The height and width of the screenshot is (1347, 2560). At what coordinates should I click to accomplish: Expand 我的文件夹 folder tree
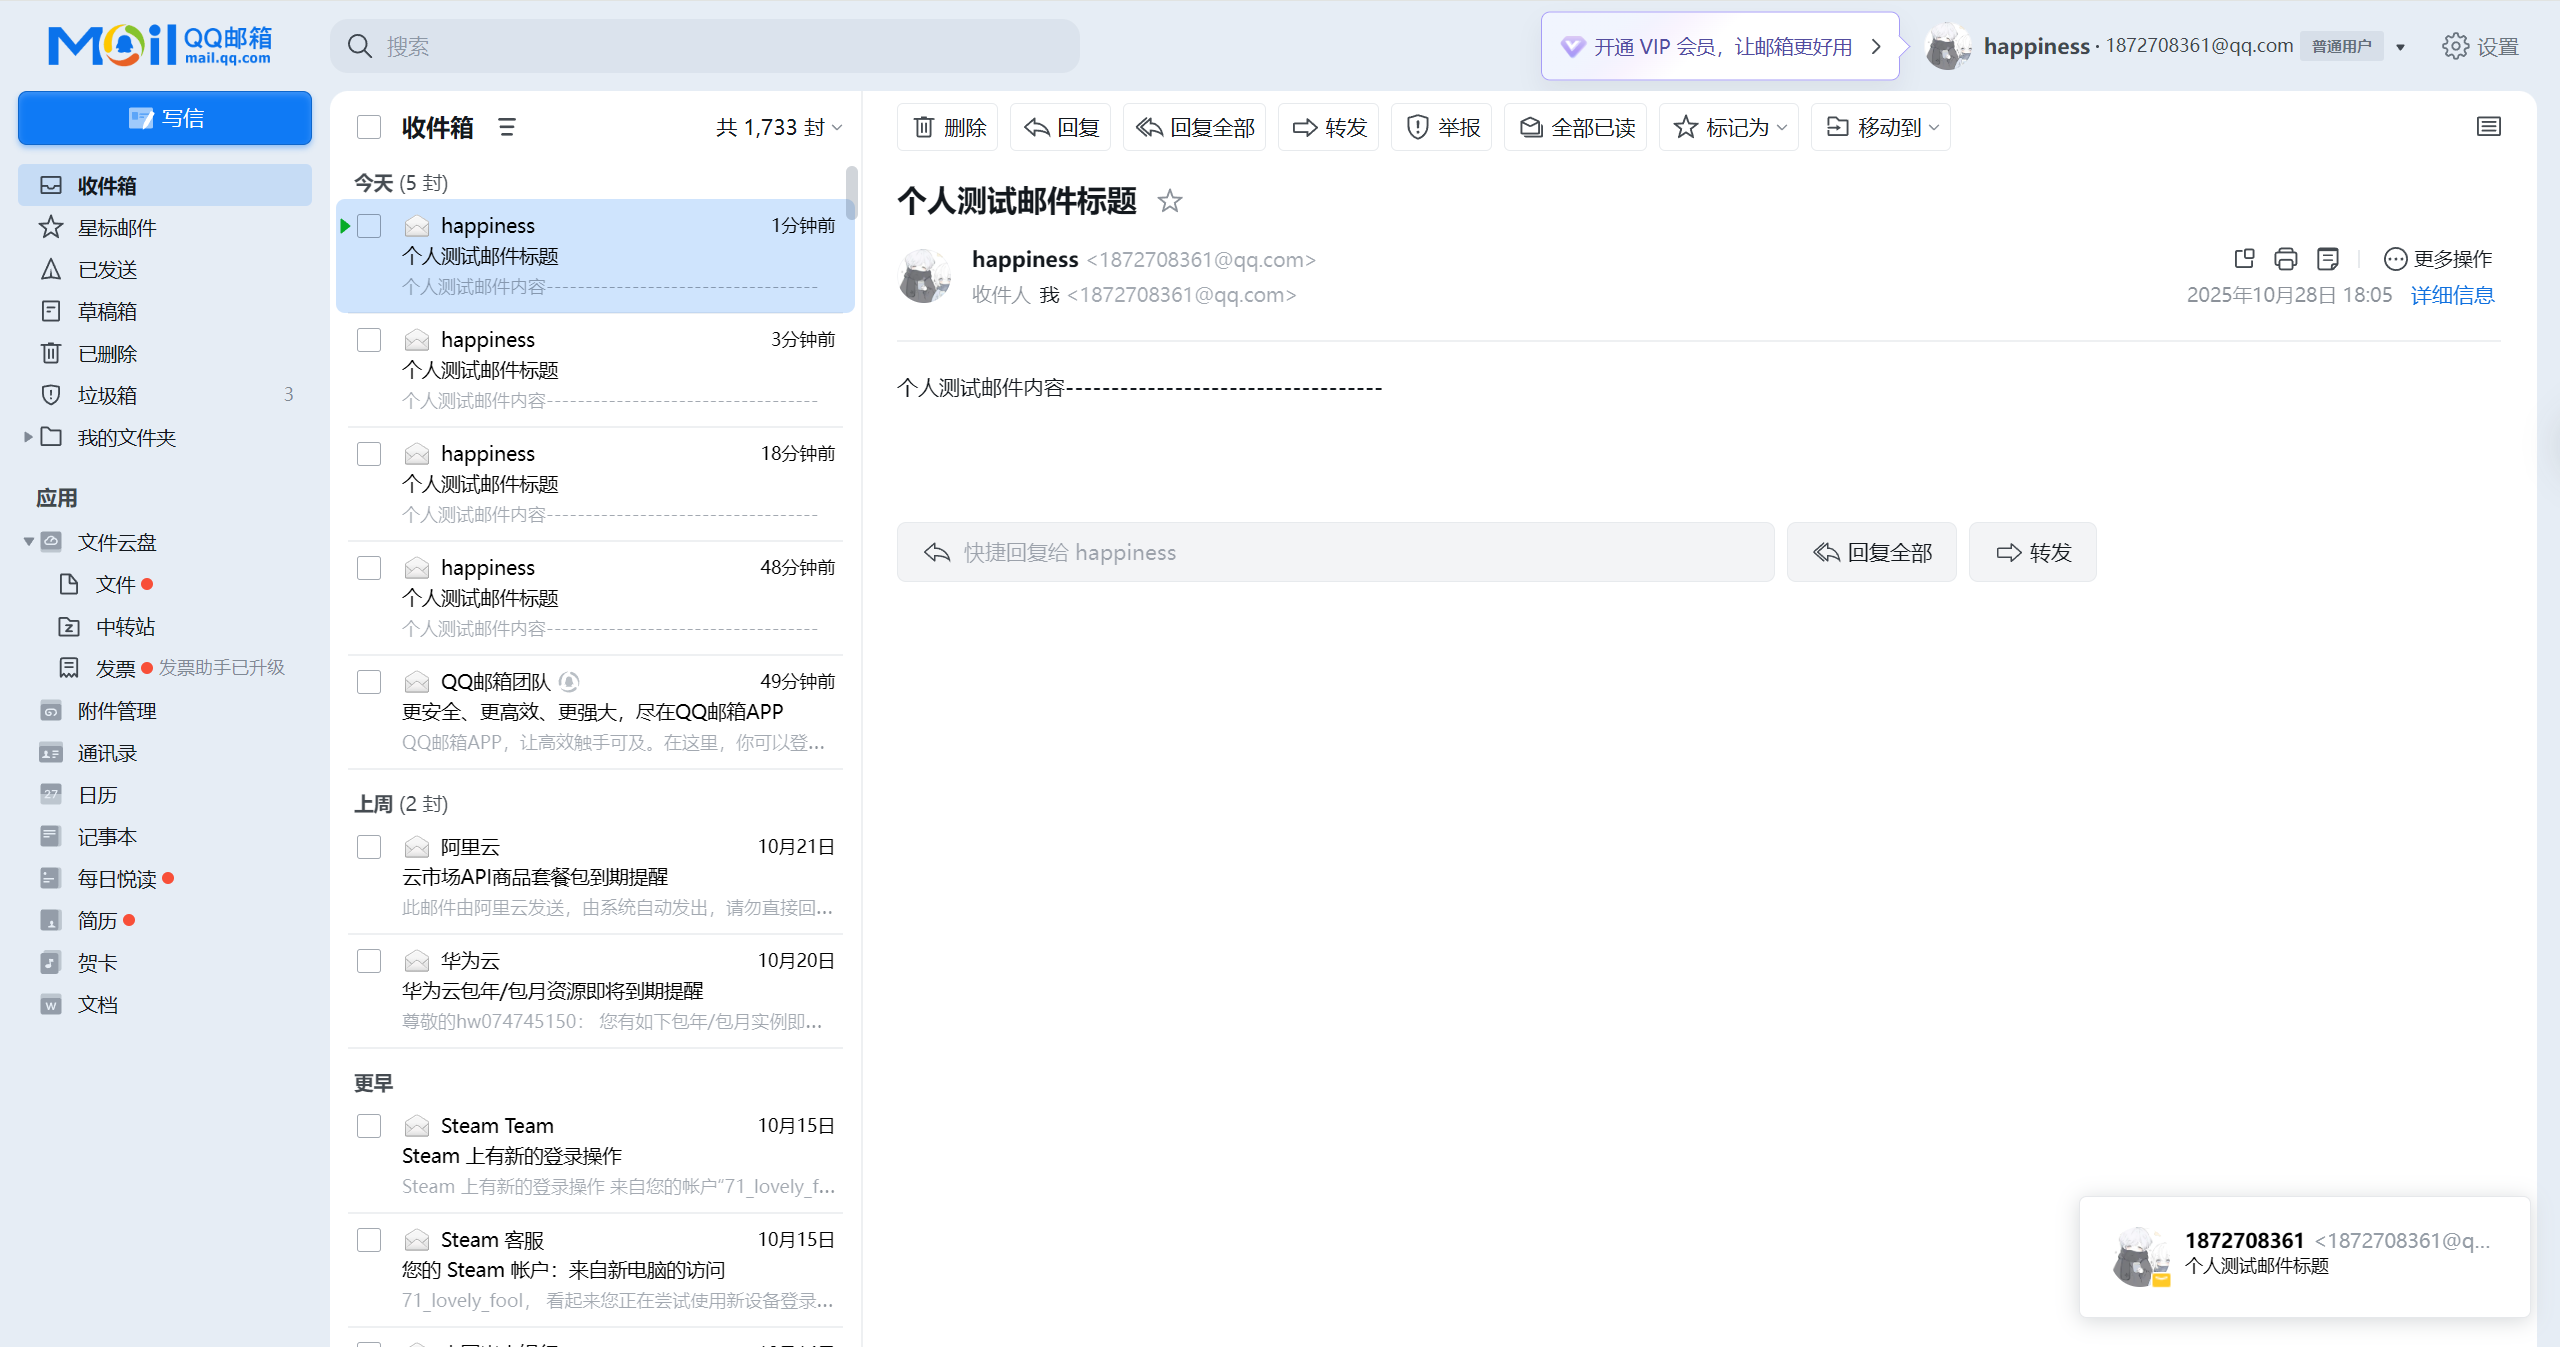click(x=28, y=437)
